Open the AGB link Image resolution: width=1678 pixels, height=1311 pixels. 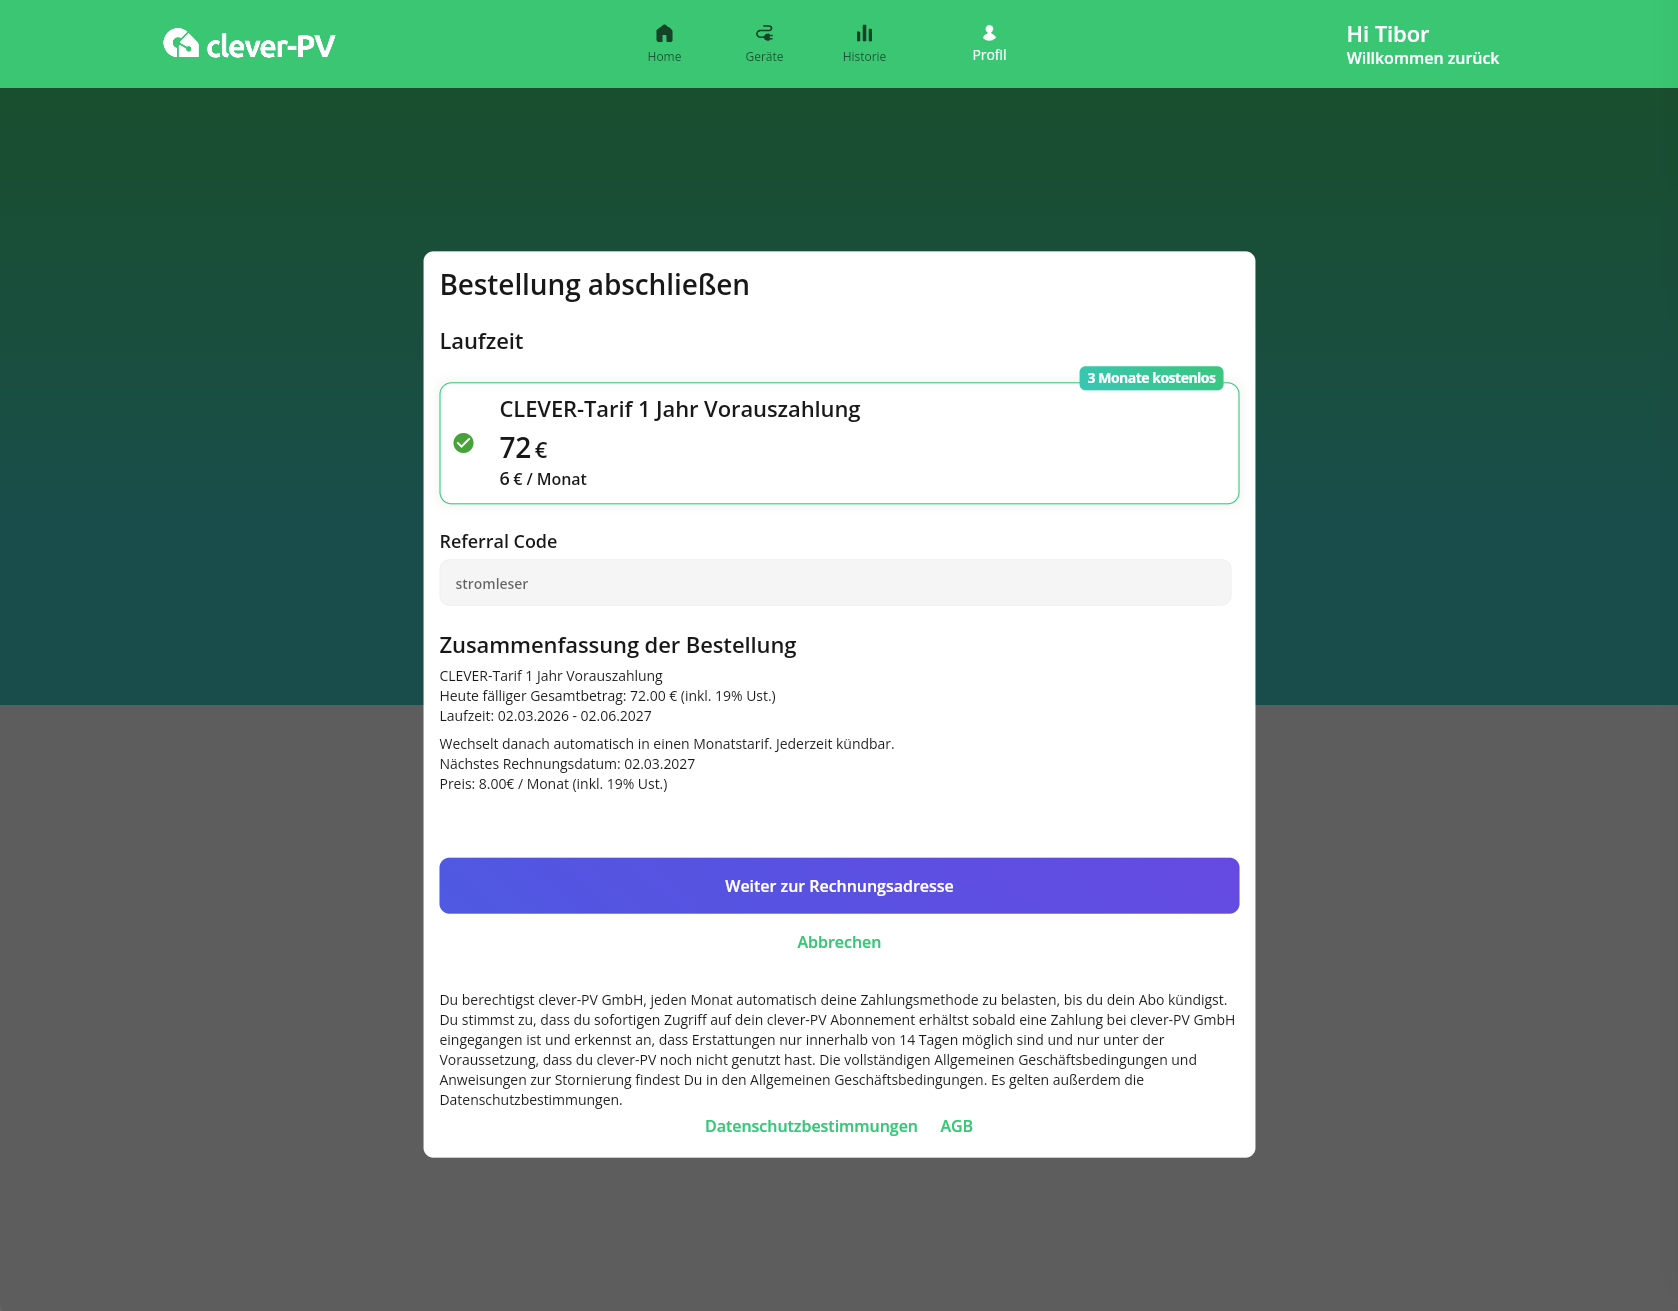pos(956,1126)
